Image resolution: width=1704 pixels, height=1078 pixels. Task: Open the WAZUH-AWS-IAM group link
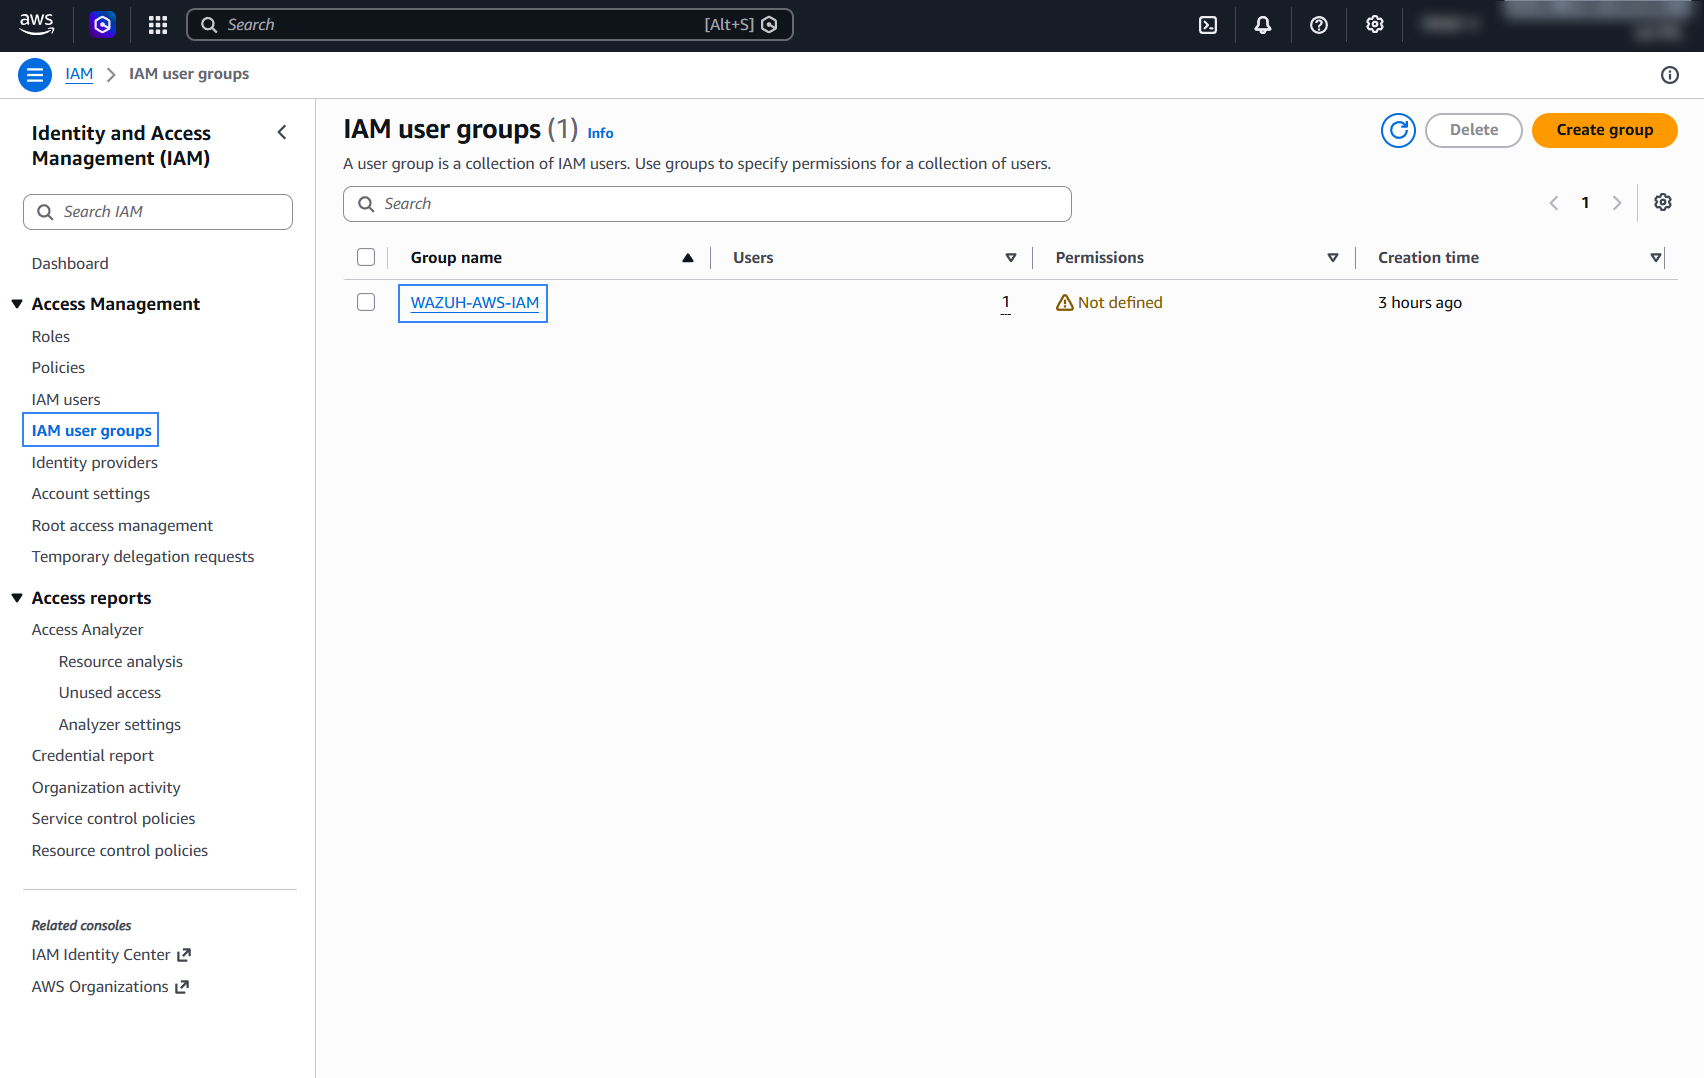pos(474,303)
